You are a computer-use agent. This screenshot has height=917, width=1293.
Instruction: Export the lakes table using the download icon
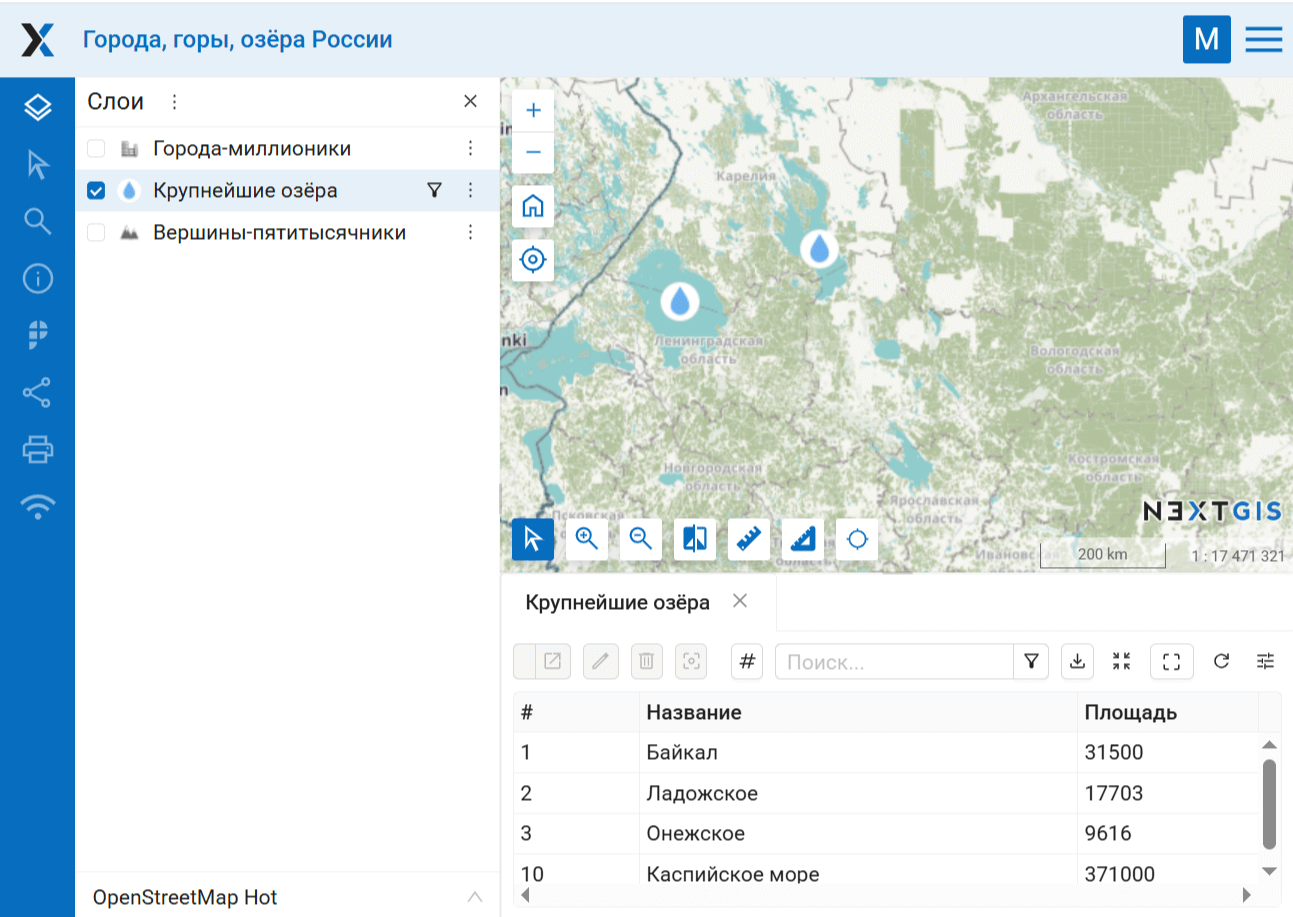[1077, 661]
